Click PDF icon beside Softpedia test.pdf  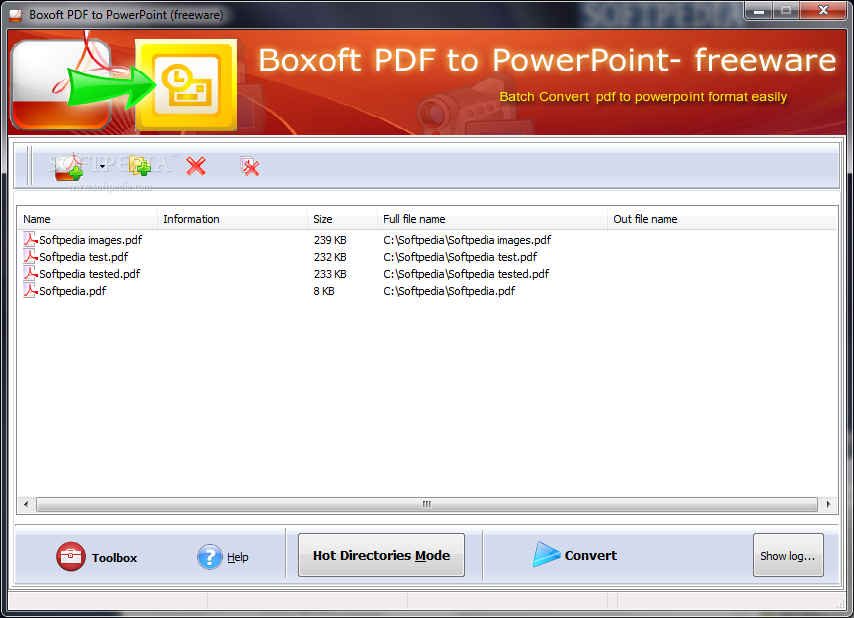[x=30, y=256]
